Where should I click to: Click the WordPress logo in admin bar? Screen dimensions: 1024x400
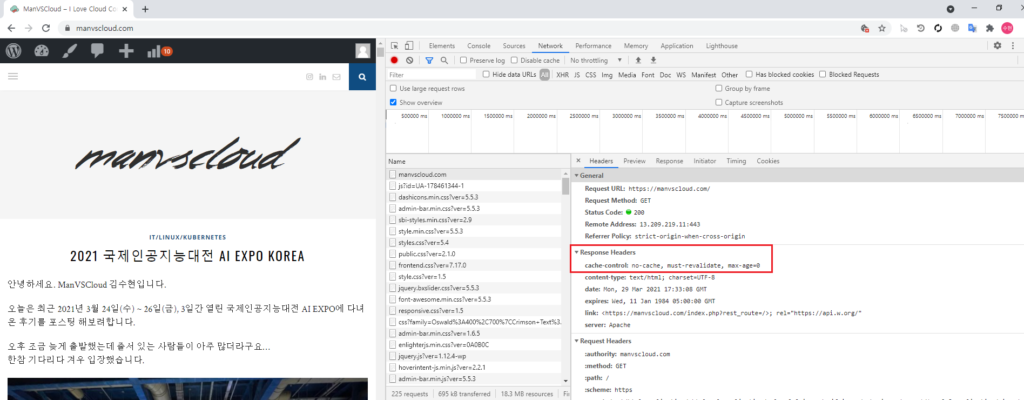point(14,51)
